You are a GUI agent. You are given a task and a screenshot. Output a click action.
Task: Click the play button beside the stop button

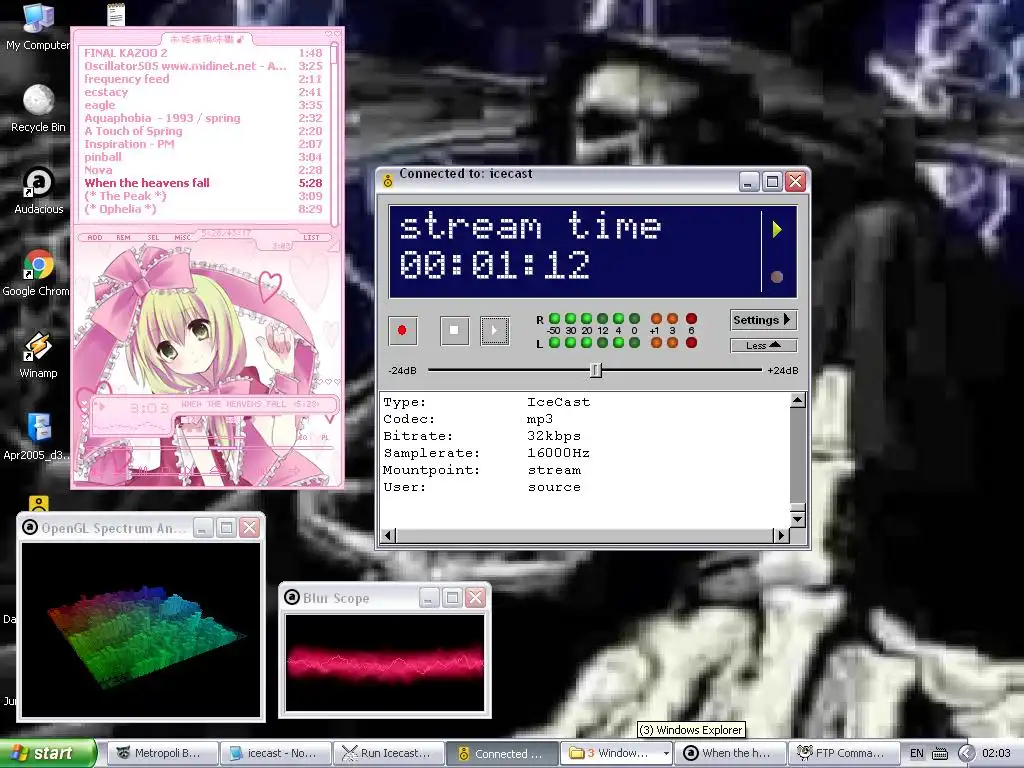pos(494,330)
